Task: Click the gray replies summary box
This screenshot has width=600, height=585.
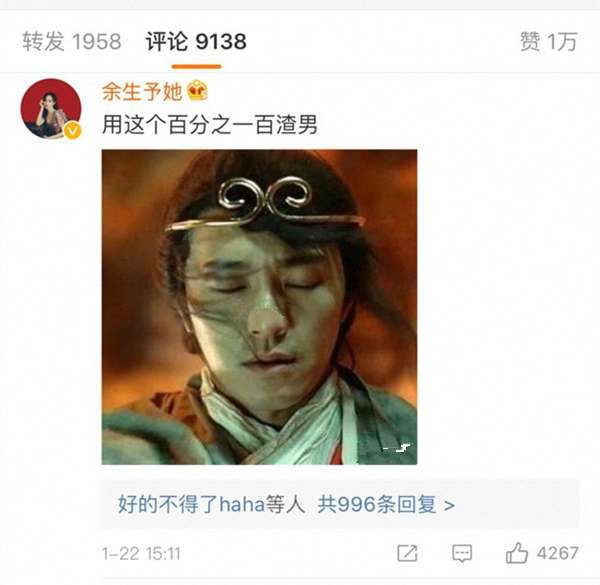Action: tap(340, 504)
